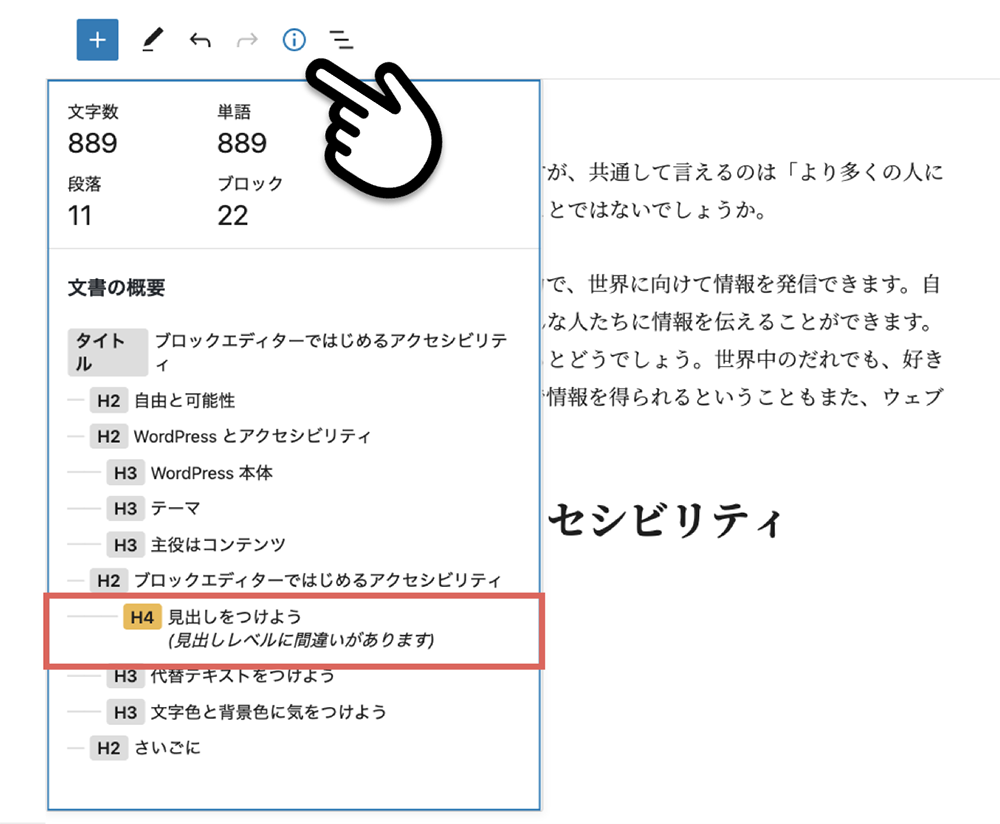Click the 段落 count value 11
The image size is (1000, 824).
click(x=80, y=216)
